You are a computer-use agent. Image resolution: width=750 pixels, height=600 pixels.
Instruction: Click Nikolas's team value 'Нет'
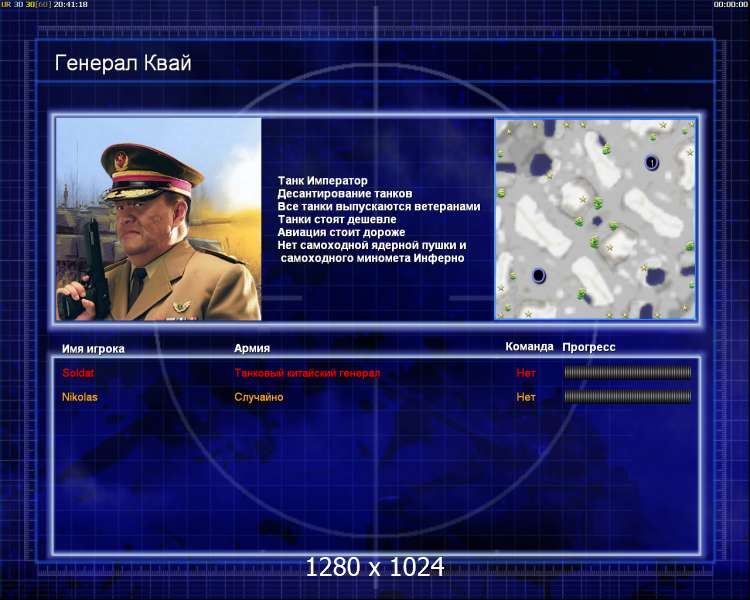tap(526, 397)
